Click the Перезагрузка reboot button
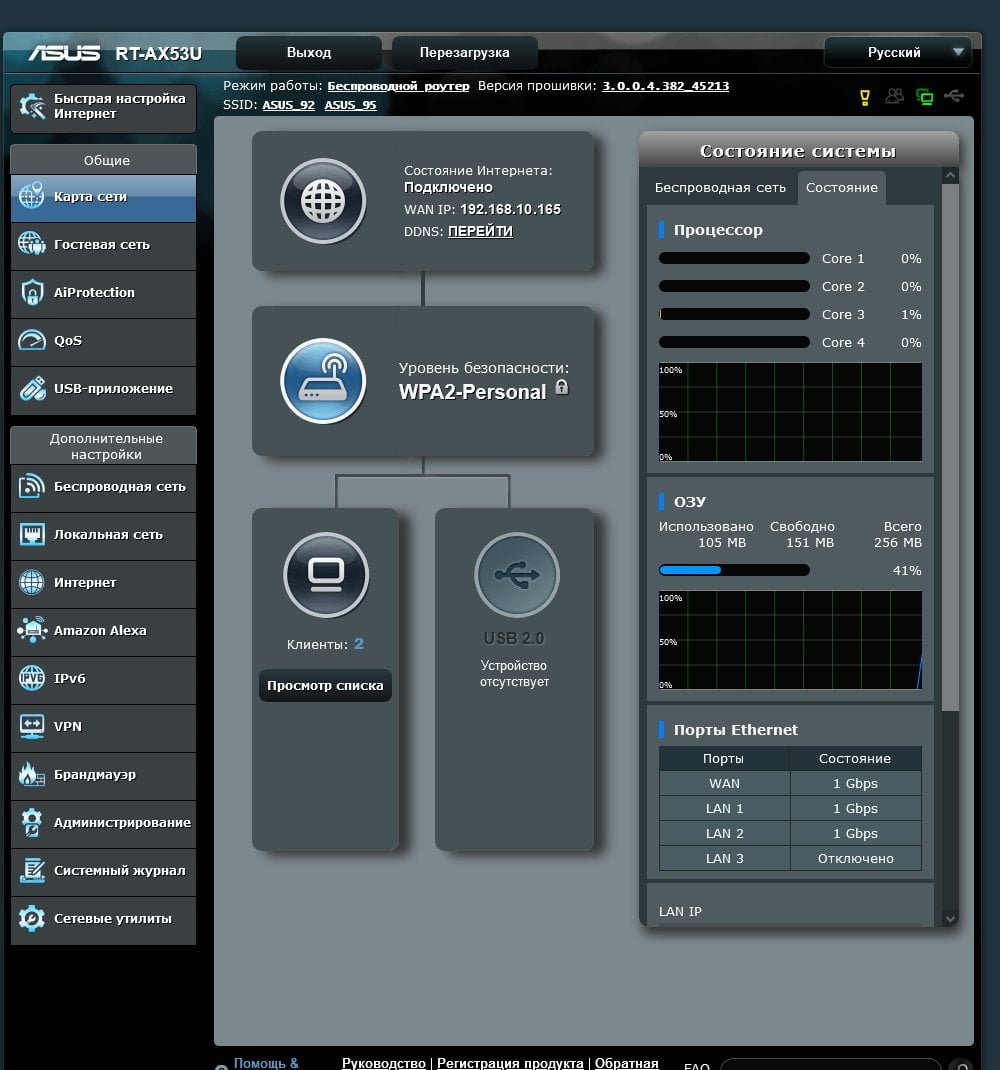The height and width of the screenshot is (1070, 1000). (465, 53)
